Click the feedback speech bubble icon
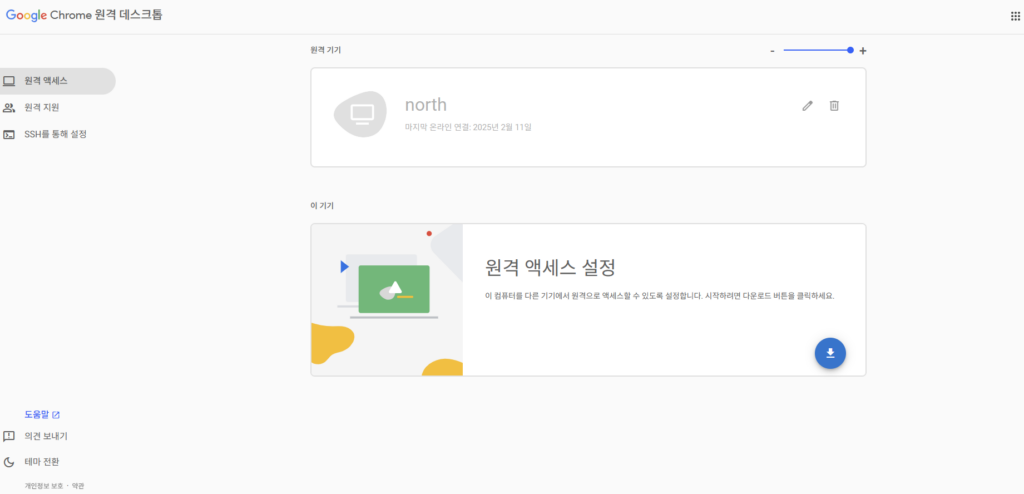The height and width of the screenshot is (494, 1024). pos(9,436)
